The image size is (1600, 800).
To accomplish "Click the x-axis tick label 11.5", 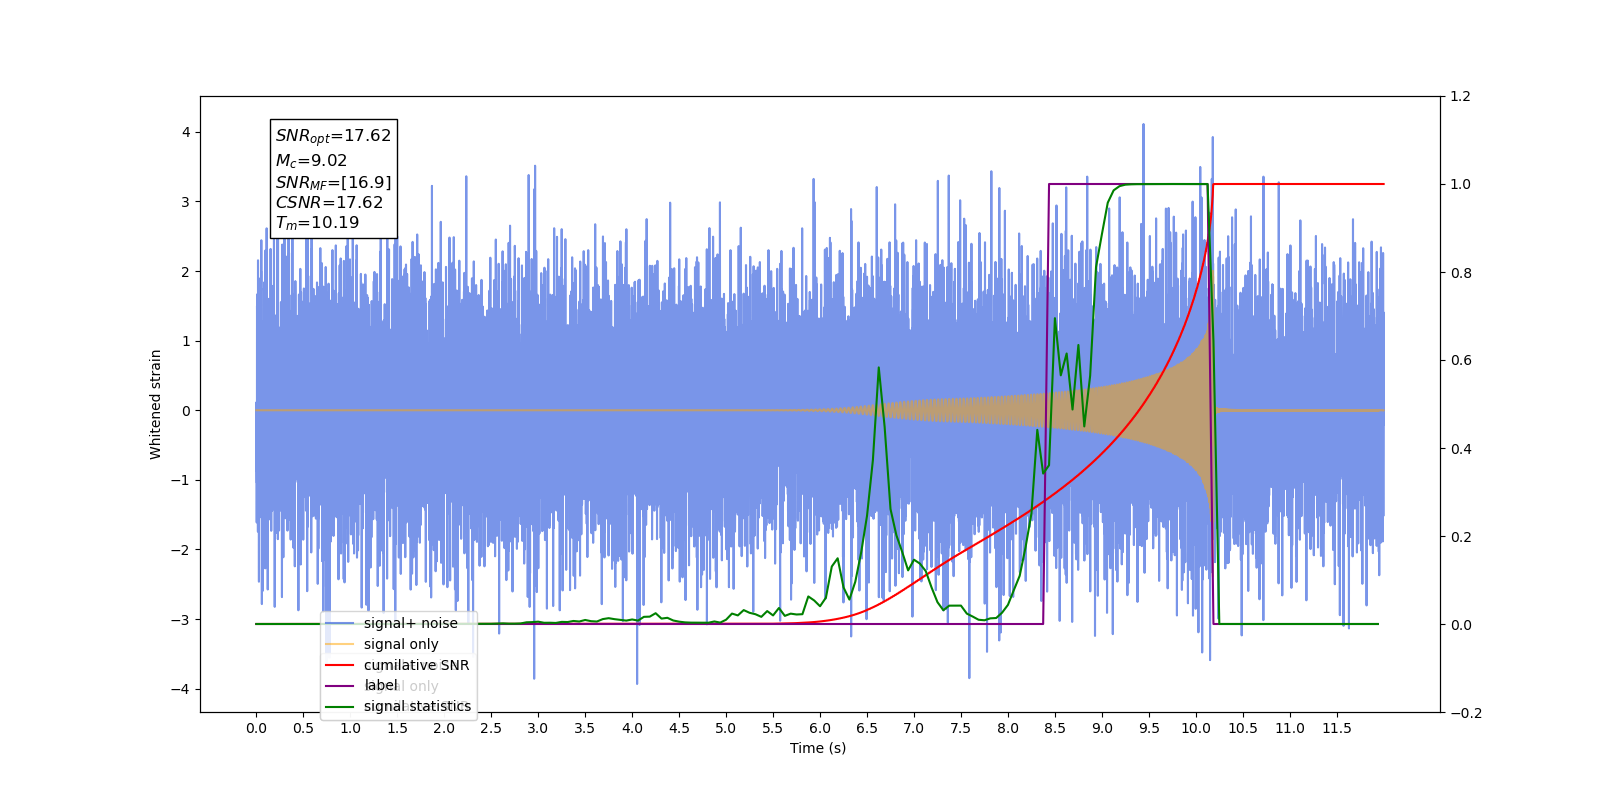I will pyautogui.click(x=1337, y=728).
